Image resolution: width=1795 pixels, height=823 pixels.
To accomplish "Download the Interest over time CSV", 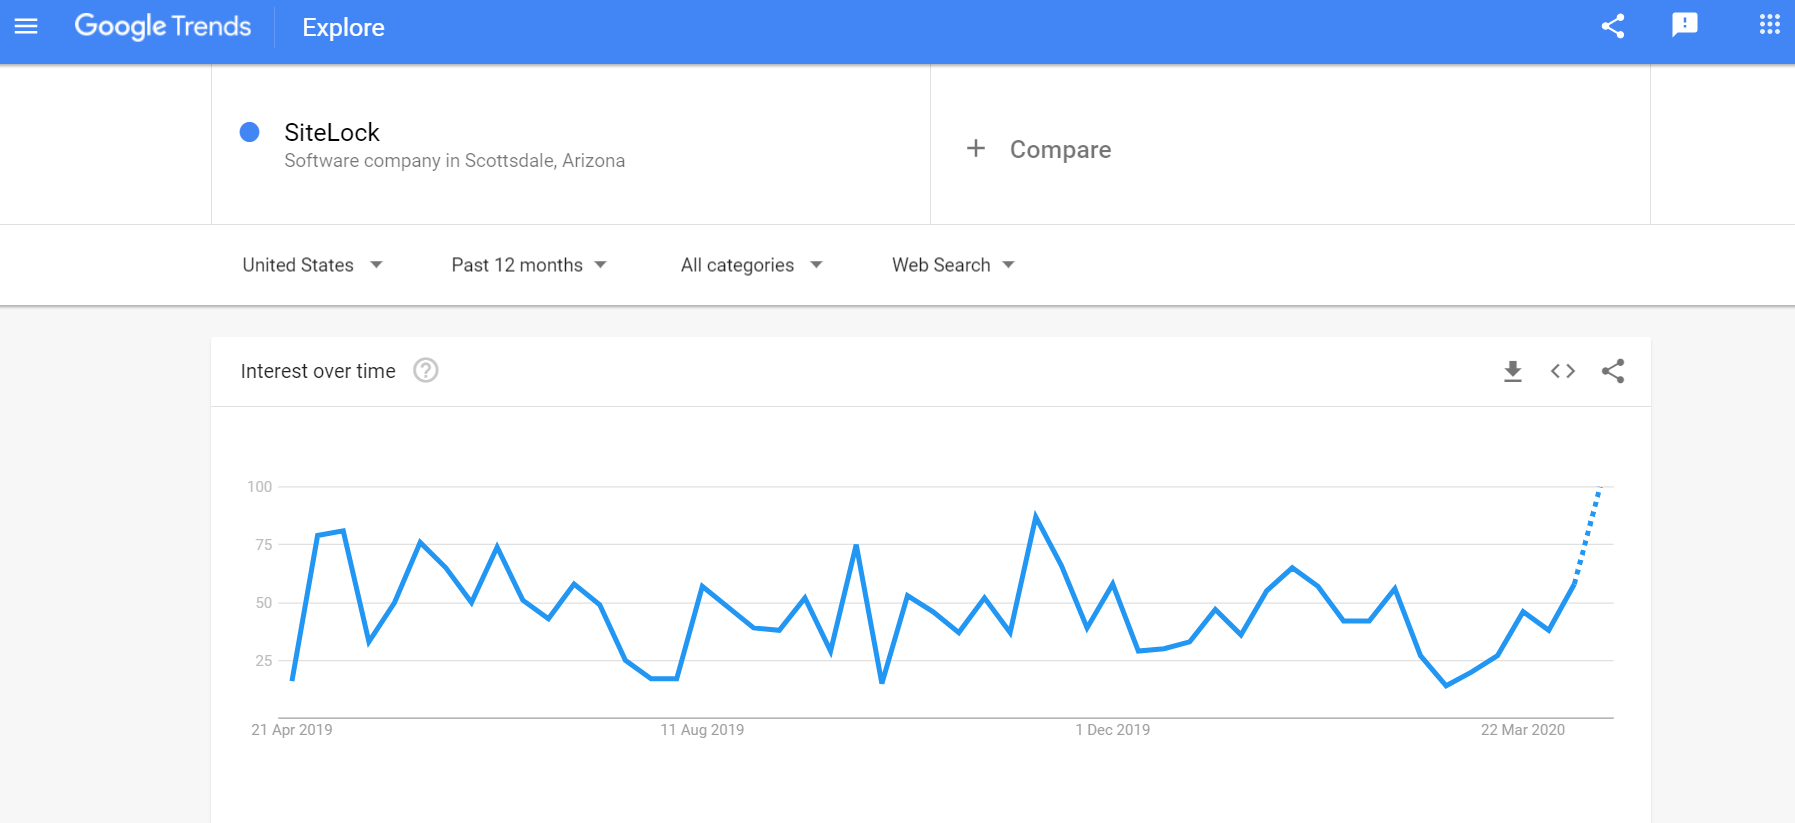I will coord(1513,371).
